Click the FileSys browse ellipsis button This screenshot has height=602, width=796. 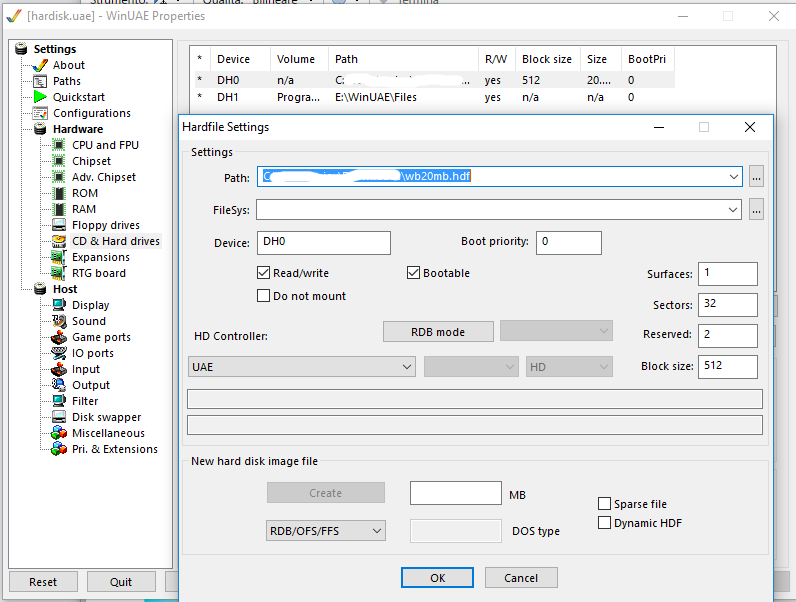click(756, 210)
